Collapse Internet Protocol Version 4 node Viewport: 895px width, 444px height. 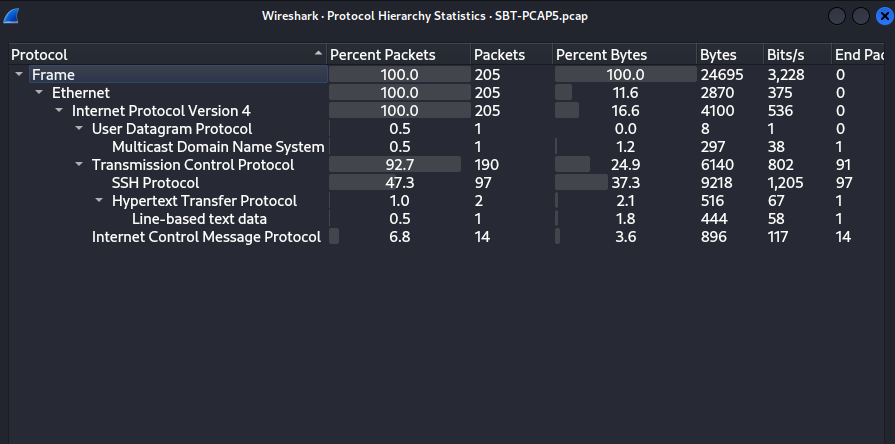point(59,110)
